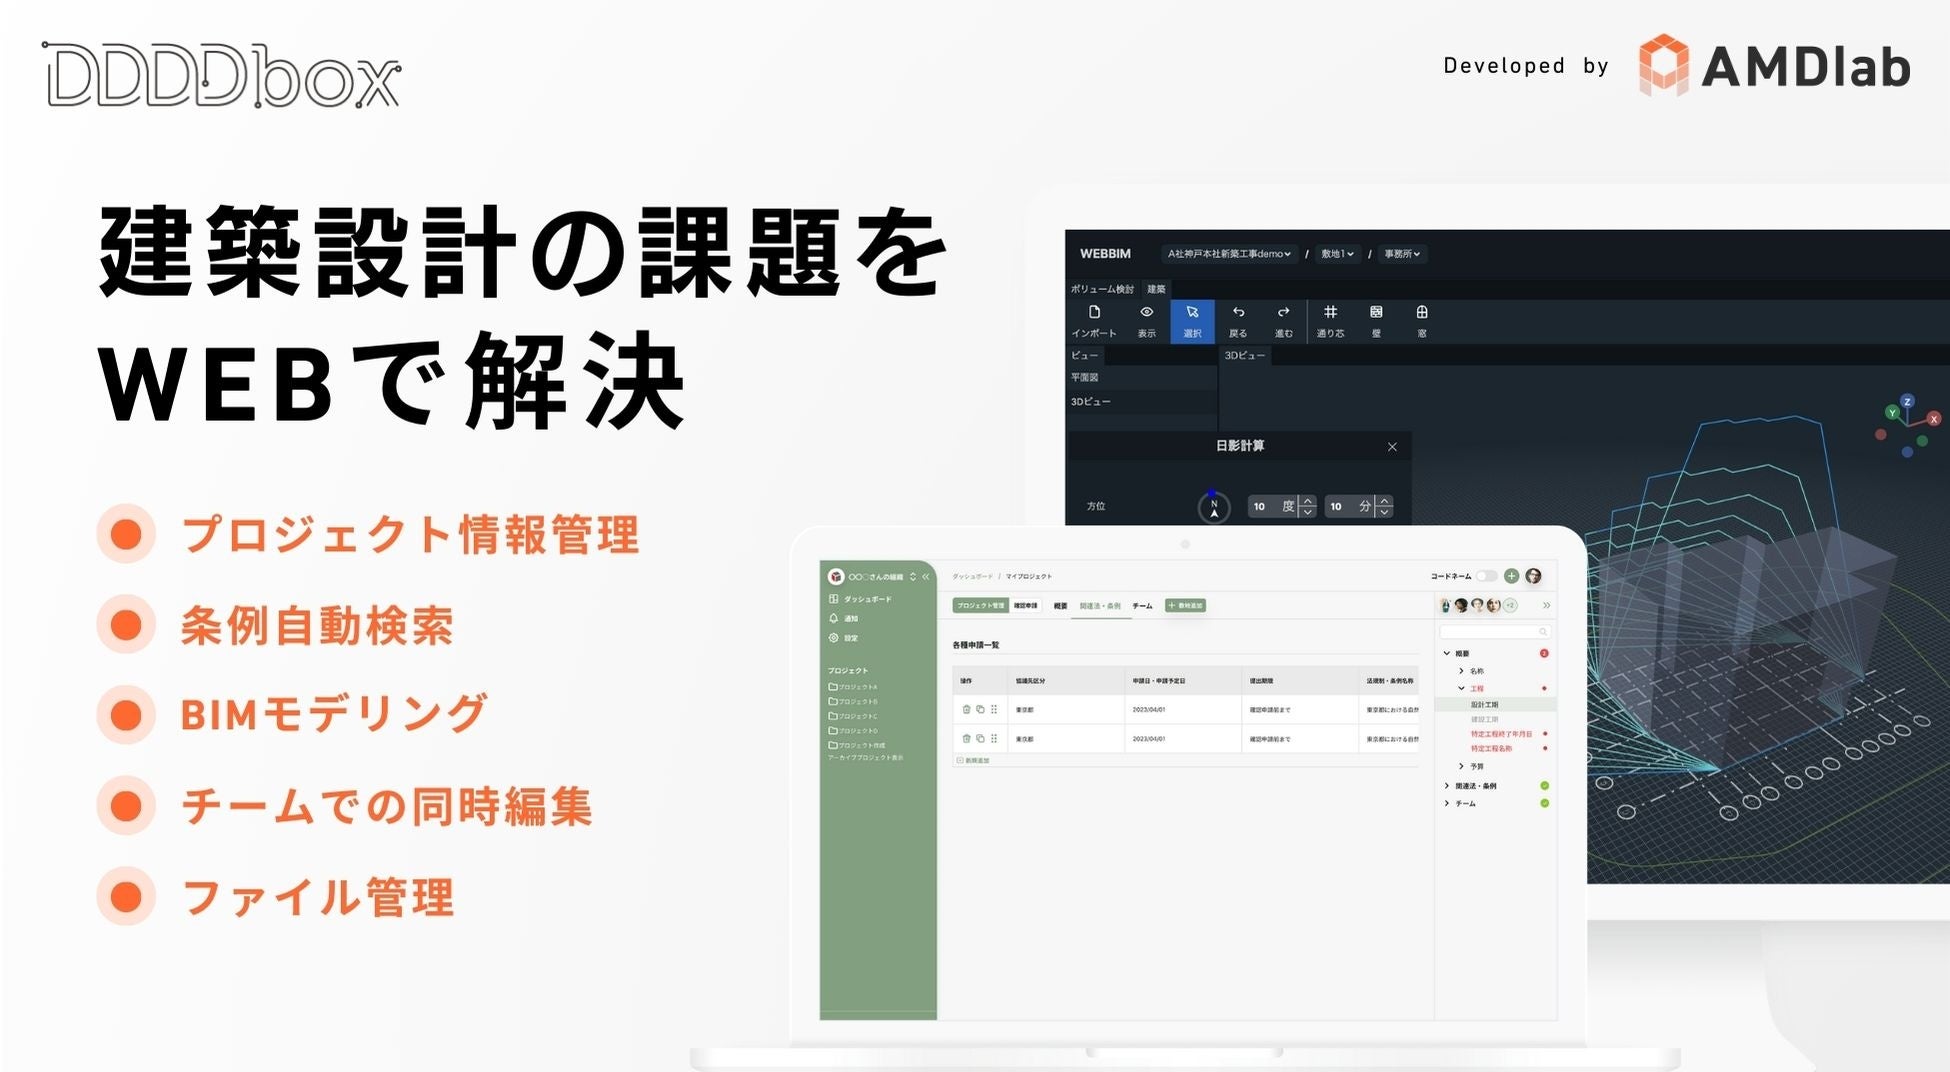Click the アーカイブプロジェクト表示 link
1950x1072 pixels.
pyautogui.click(x=865, y=758)
